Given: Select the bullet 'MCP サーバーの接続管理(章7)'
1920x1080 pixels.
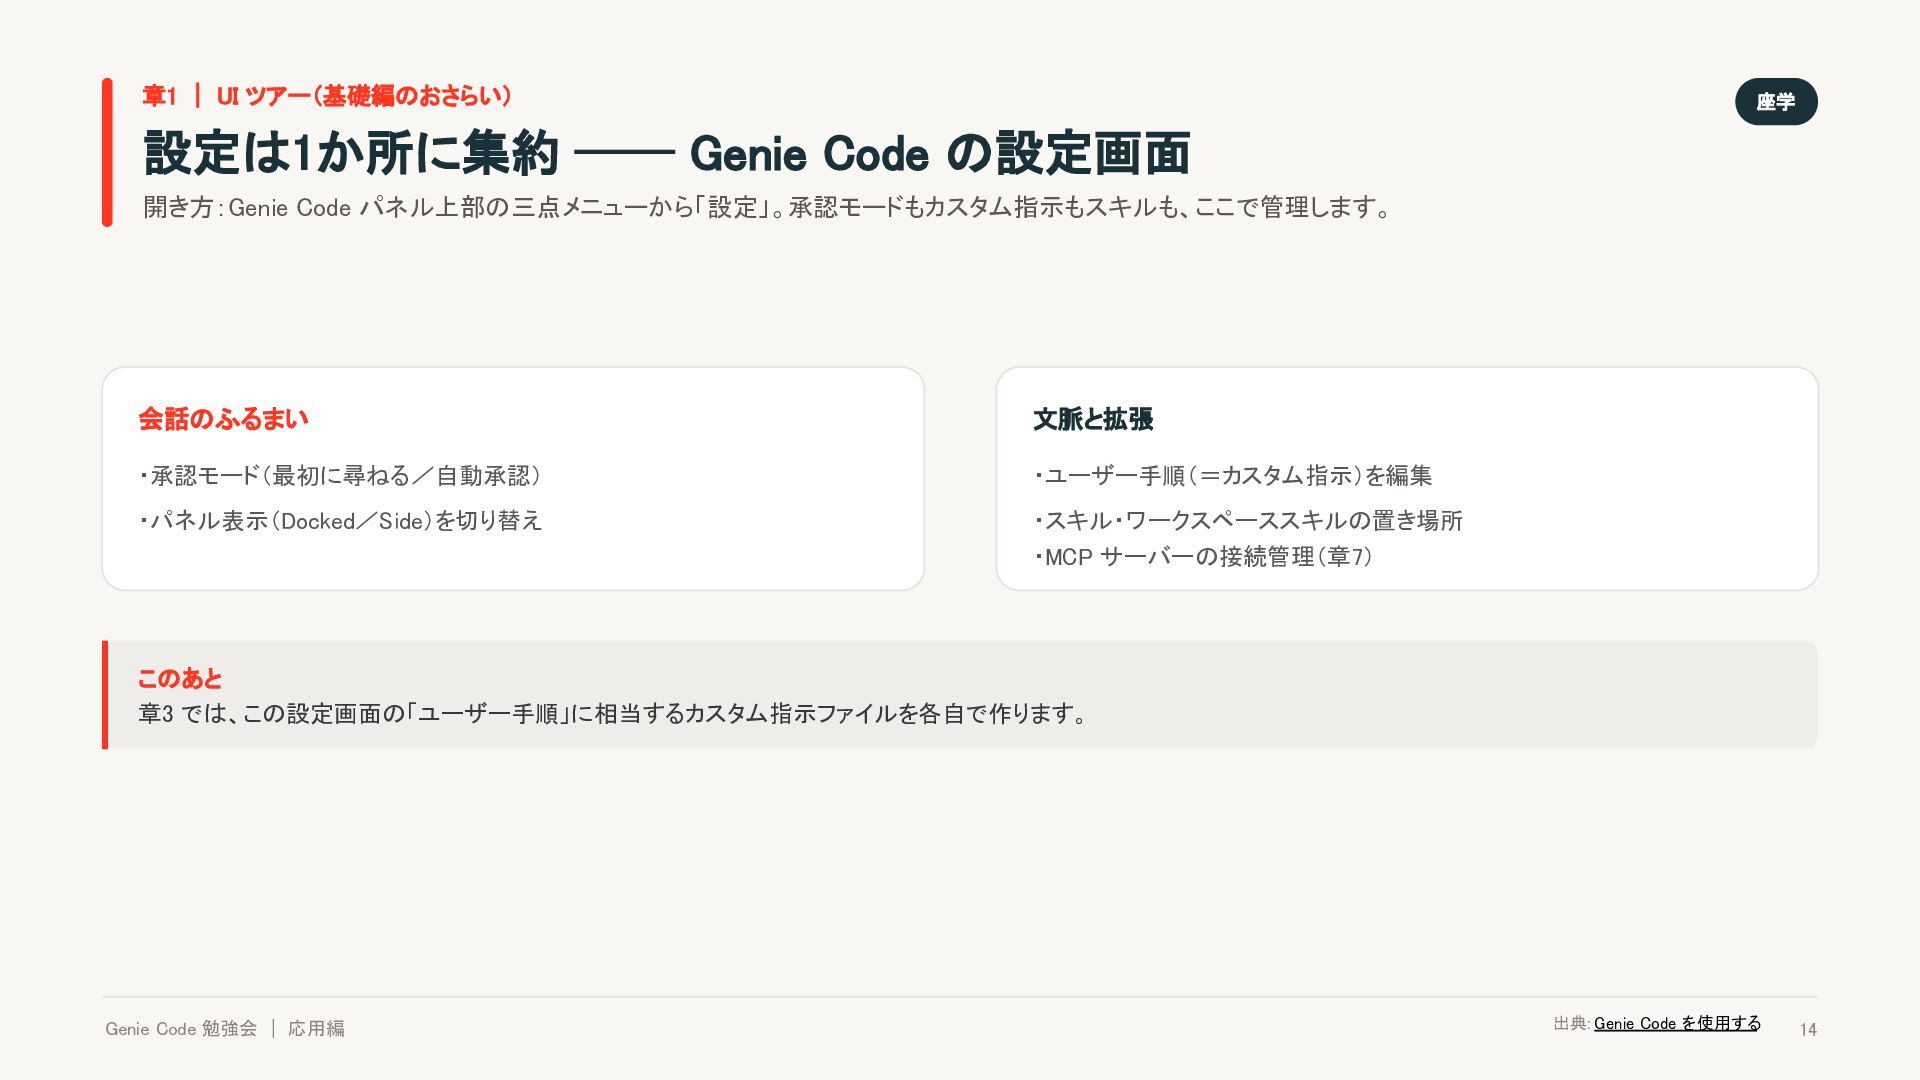Looking at the screenshot, I should (1203, 557).
